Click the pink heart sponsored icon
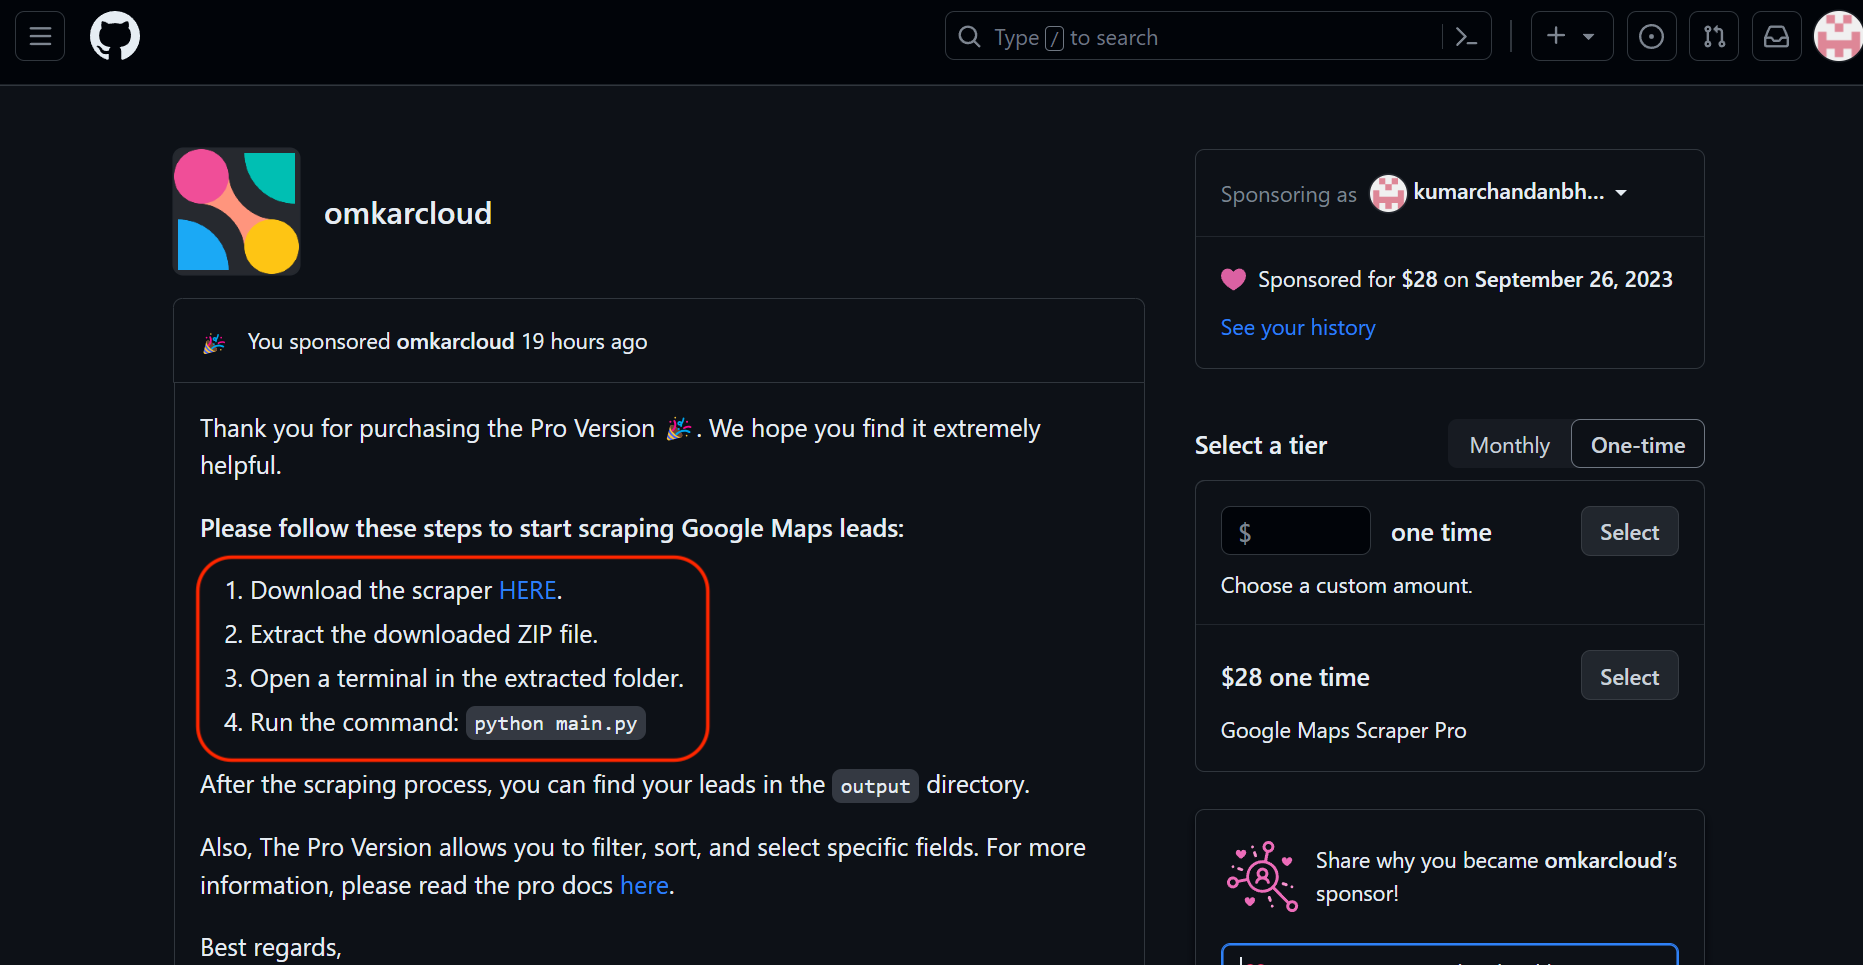Image resolution: width=1863 pixels, height=965 pixels. [1233, 280]
